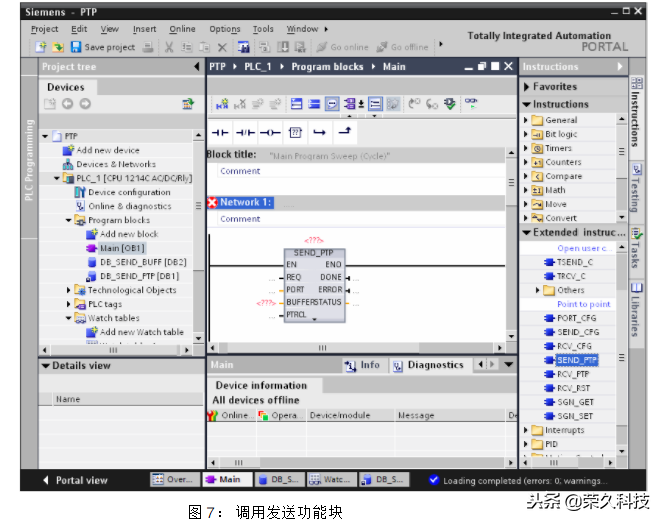
Task: Click the Devices tab
Action: 66,87
